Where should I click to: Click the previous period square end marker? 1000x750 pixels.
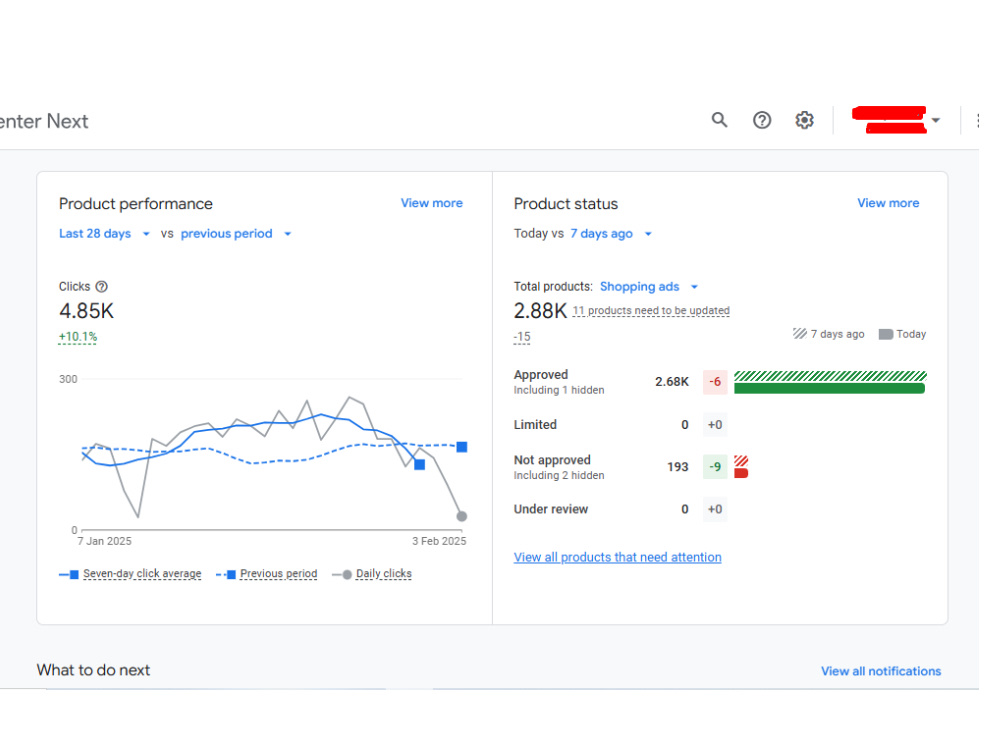tap(462, 447)
